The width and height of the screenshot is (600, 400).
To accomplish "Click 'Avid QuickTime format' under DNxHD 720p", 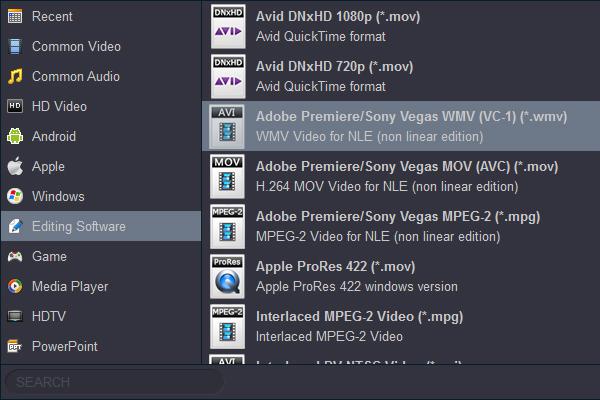I will pyautogui.click(x=321, y=87).
